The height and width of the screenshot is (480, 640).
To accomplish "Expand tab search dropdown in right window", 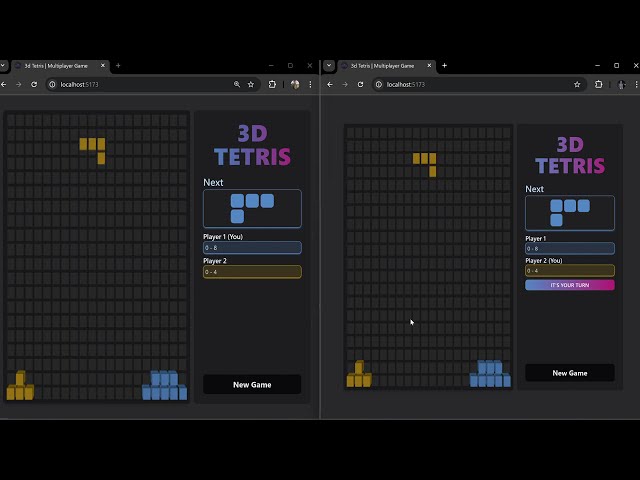I will pyautogui.click(x=329, y=66).
